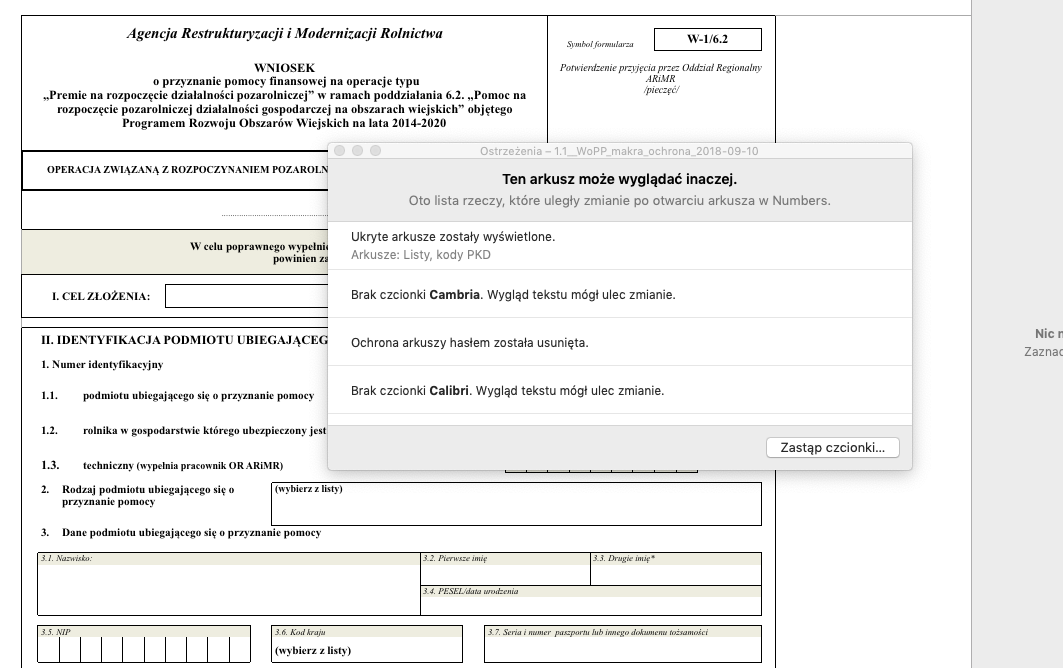The image size is (1063, 668).
Task: Click the 3.7 passport number field
Action: click(622, 650)
